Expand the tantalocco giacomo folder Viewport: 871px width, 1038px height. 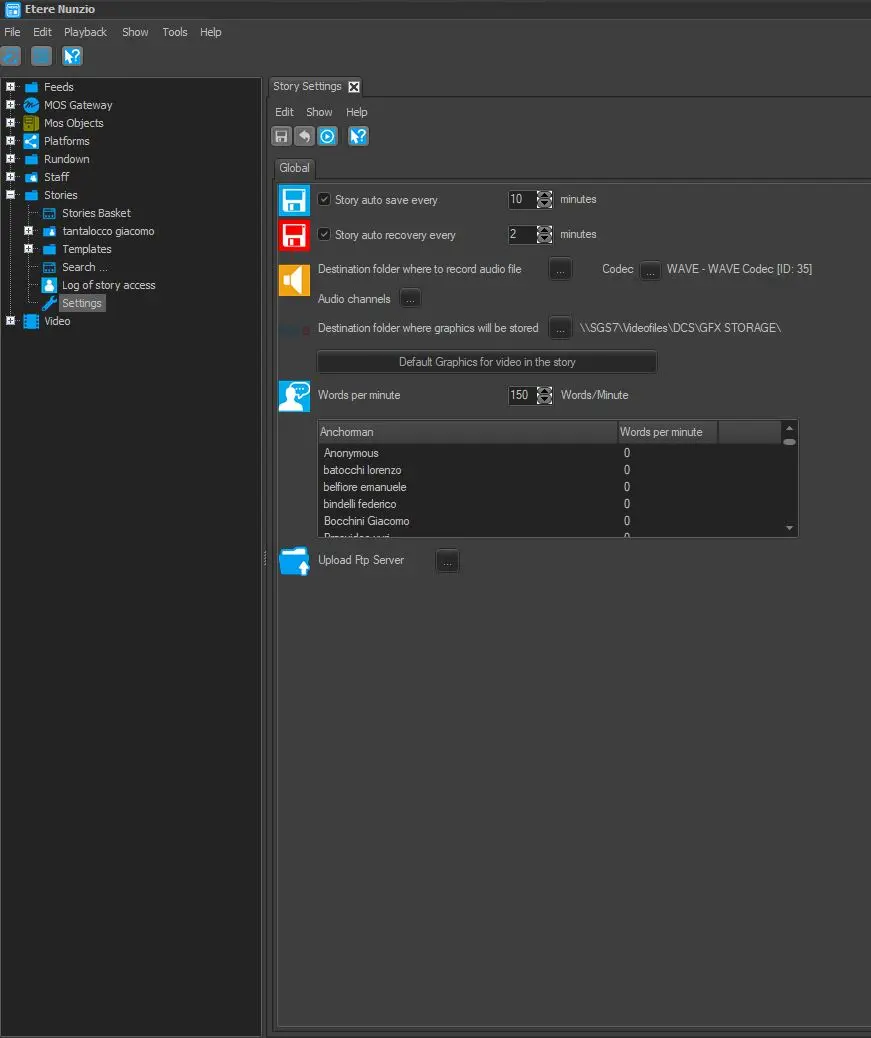click(x=29, y=231)
